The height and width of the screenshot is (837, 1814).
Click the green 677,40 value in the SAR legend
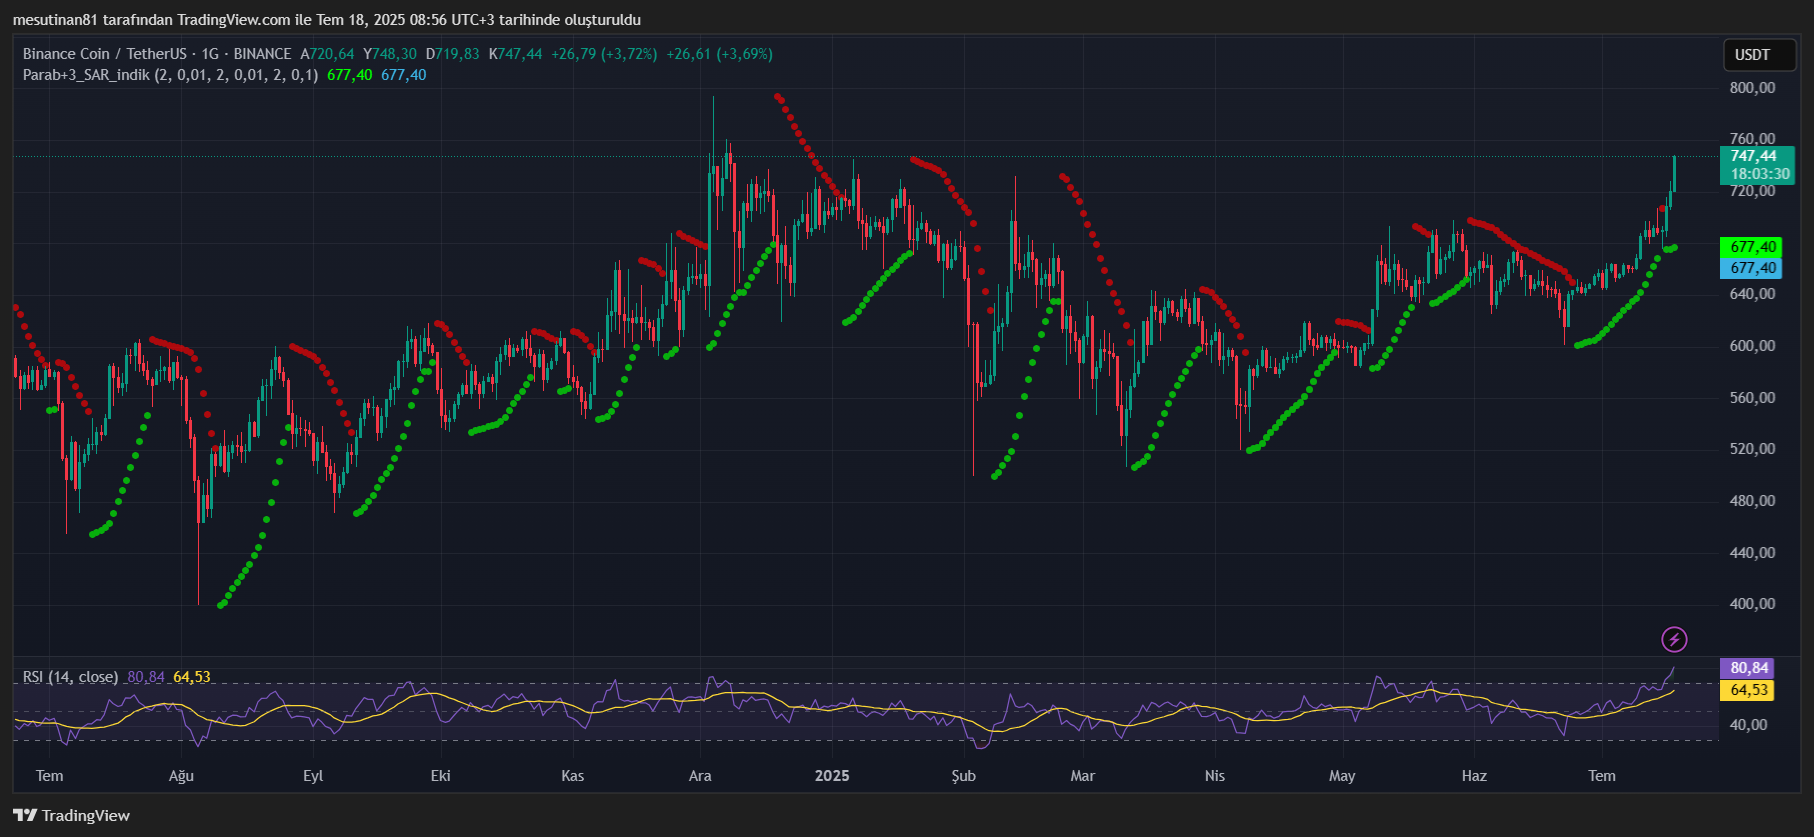click(x=349, y=75)
